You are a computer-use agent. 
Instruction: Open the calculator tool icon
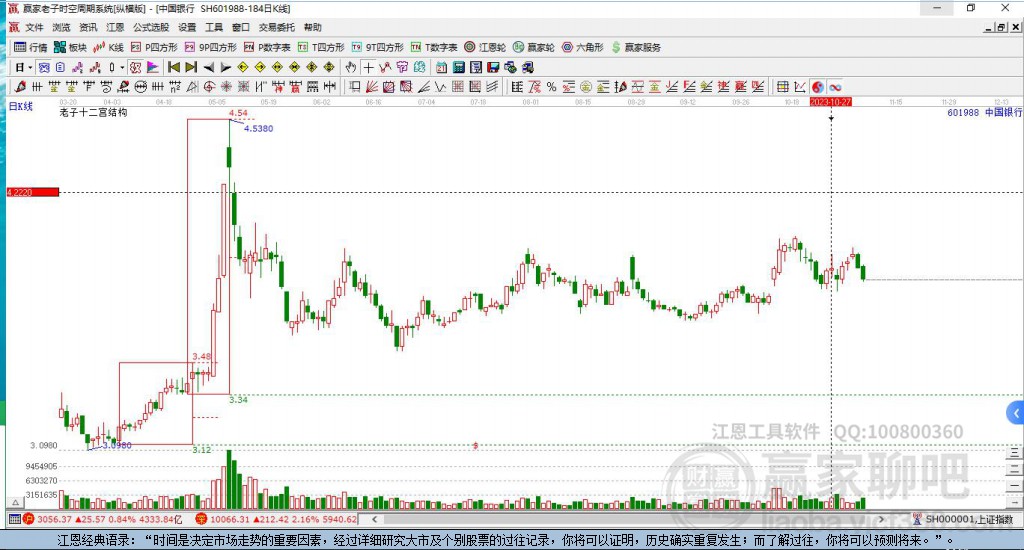[458, 67]
